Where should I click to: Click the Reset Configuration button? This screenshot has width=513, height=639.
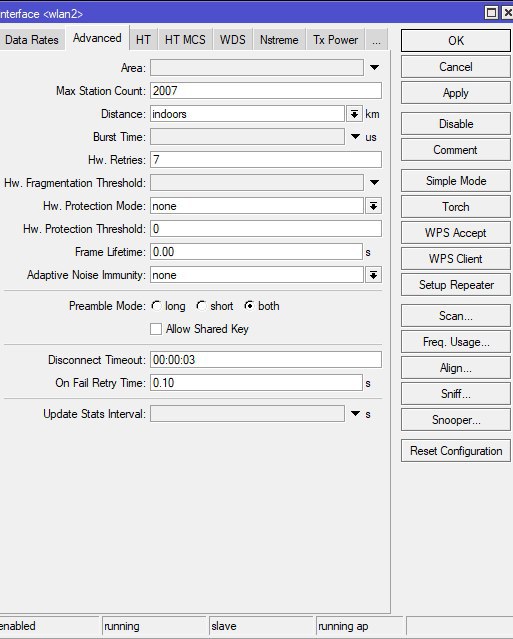(456, 451)
